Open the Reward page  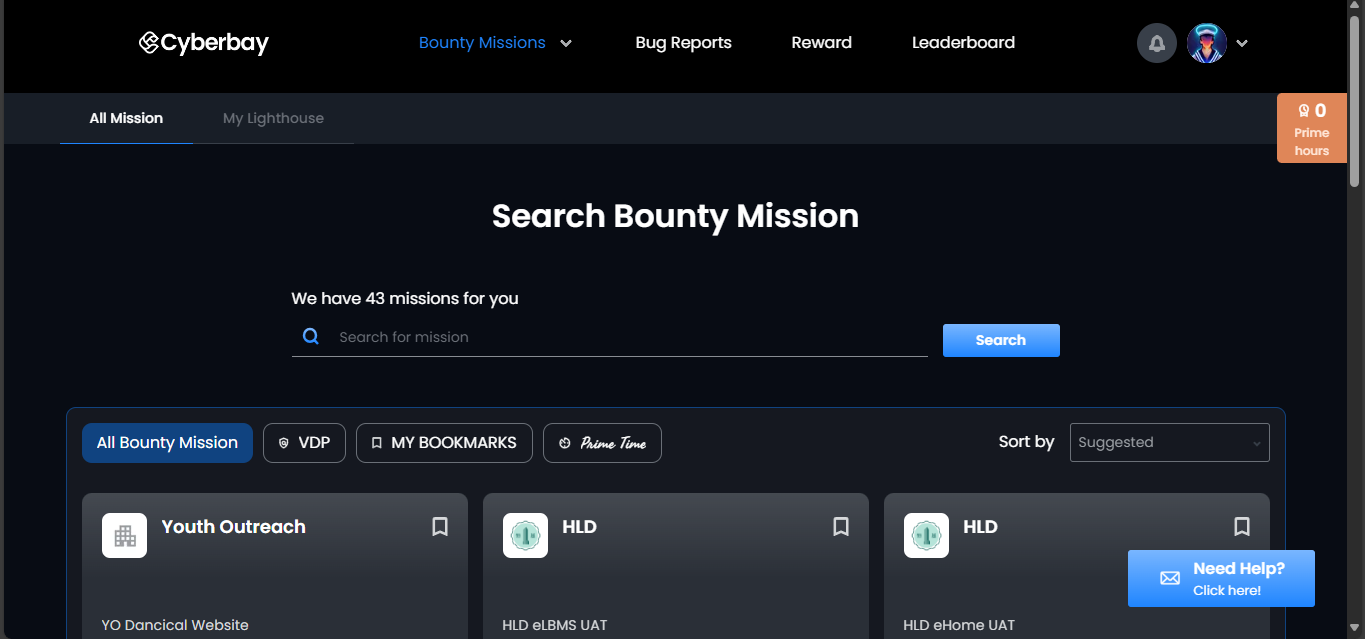click(821, 43)
